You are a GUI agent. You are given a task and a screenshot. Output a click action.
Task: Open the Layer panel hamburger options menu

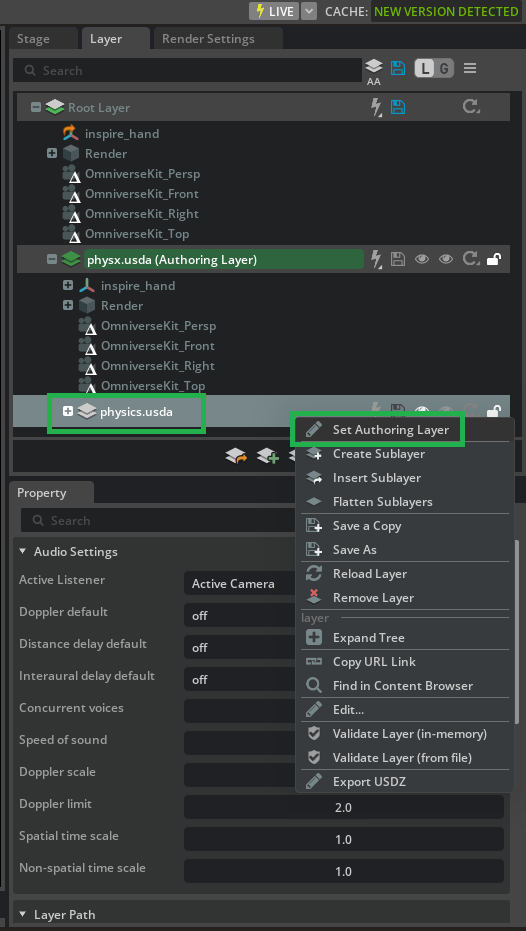click(470, 68)
